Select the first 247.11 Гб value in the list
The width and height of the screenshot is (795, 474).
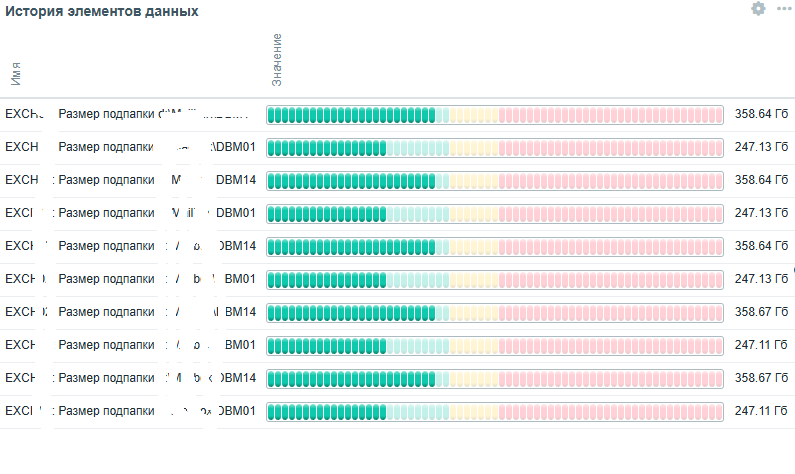pyautogui.click(x=760, y=345)
